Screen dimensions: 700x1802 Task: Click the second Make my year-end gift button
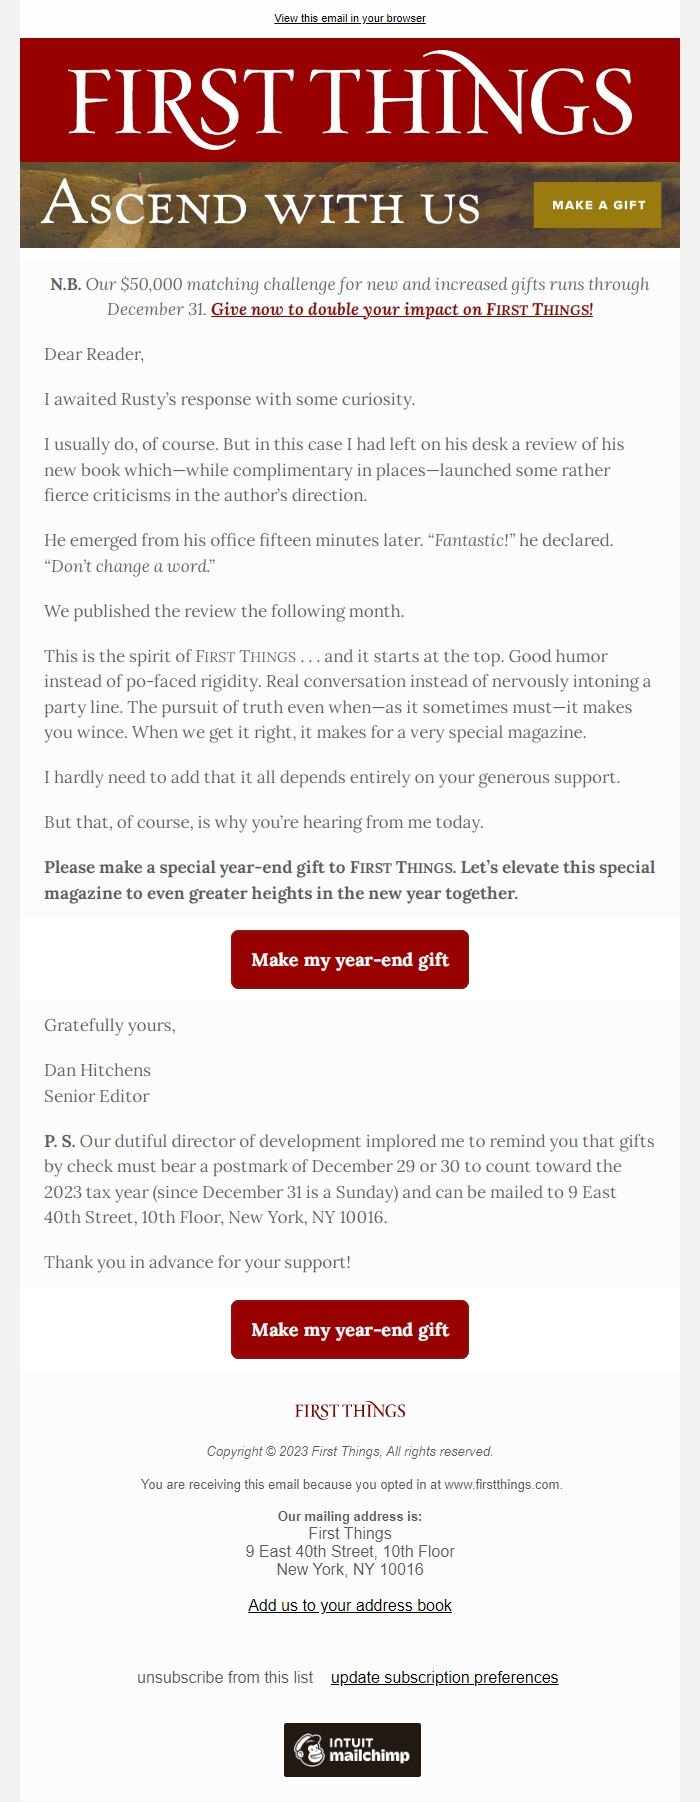(x=349, y=1330)
